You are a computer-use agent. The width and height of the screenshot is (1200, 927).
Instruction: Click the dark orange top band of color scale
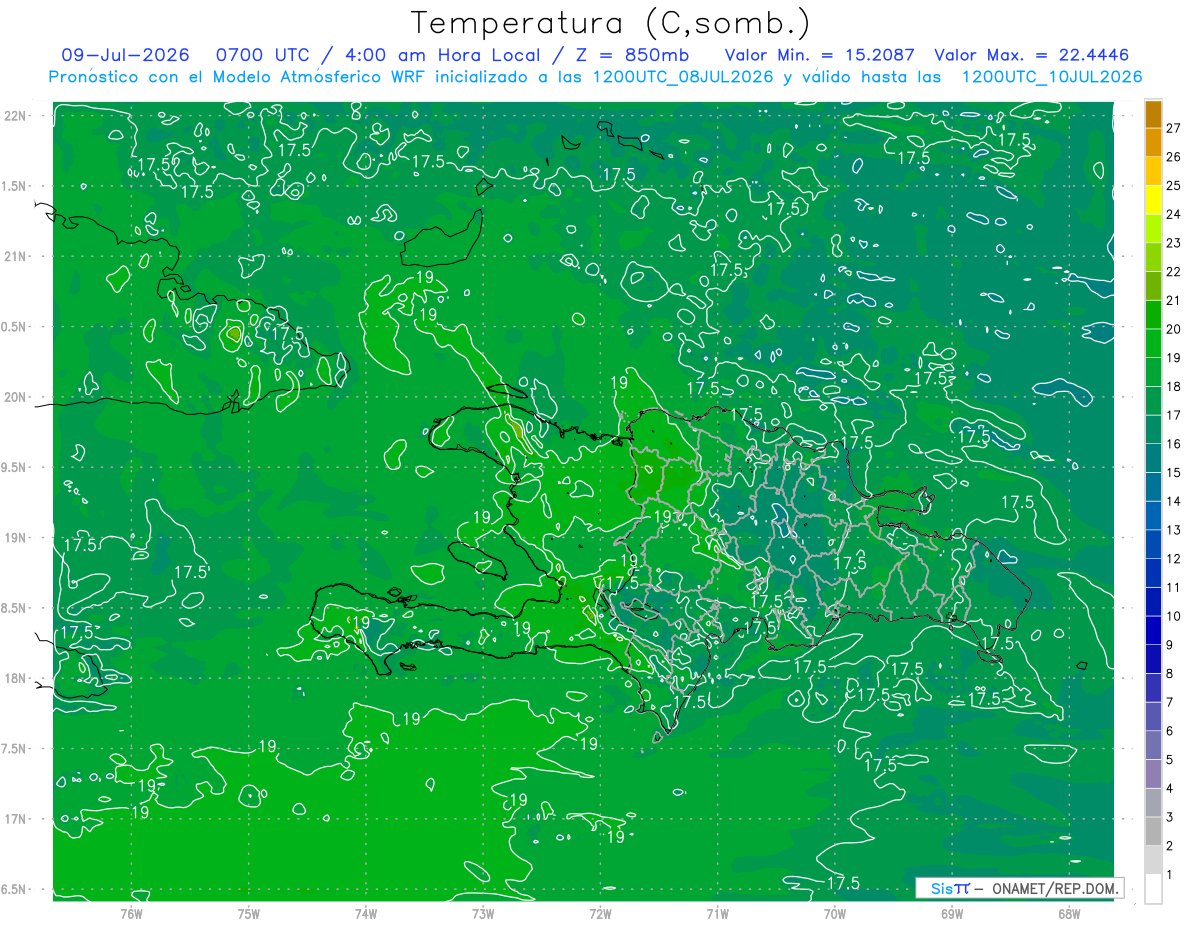point(1153,114)
